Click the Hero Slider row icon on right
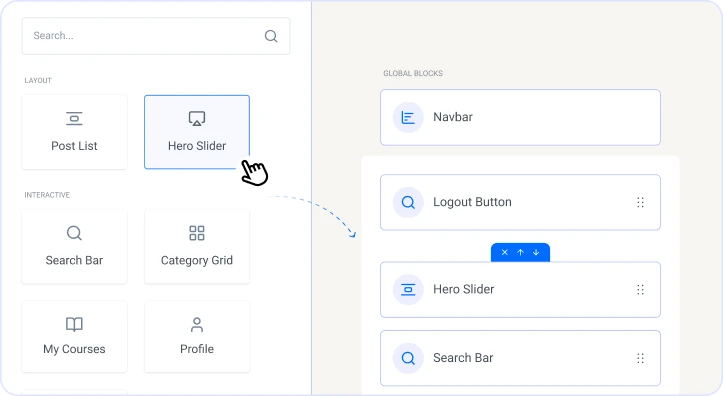Viewport: 723px width, 396px height. [x=408, y=290]
